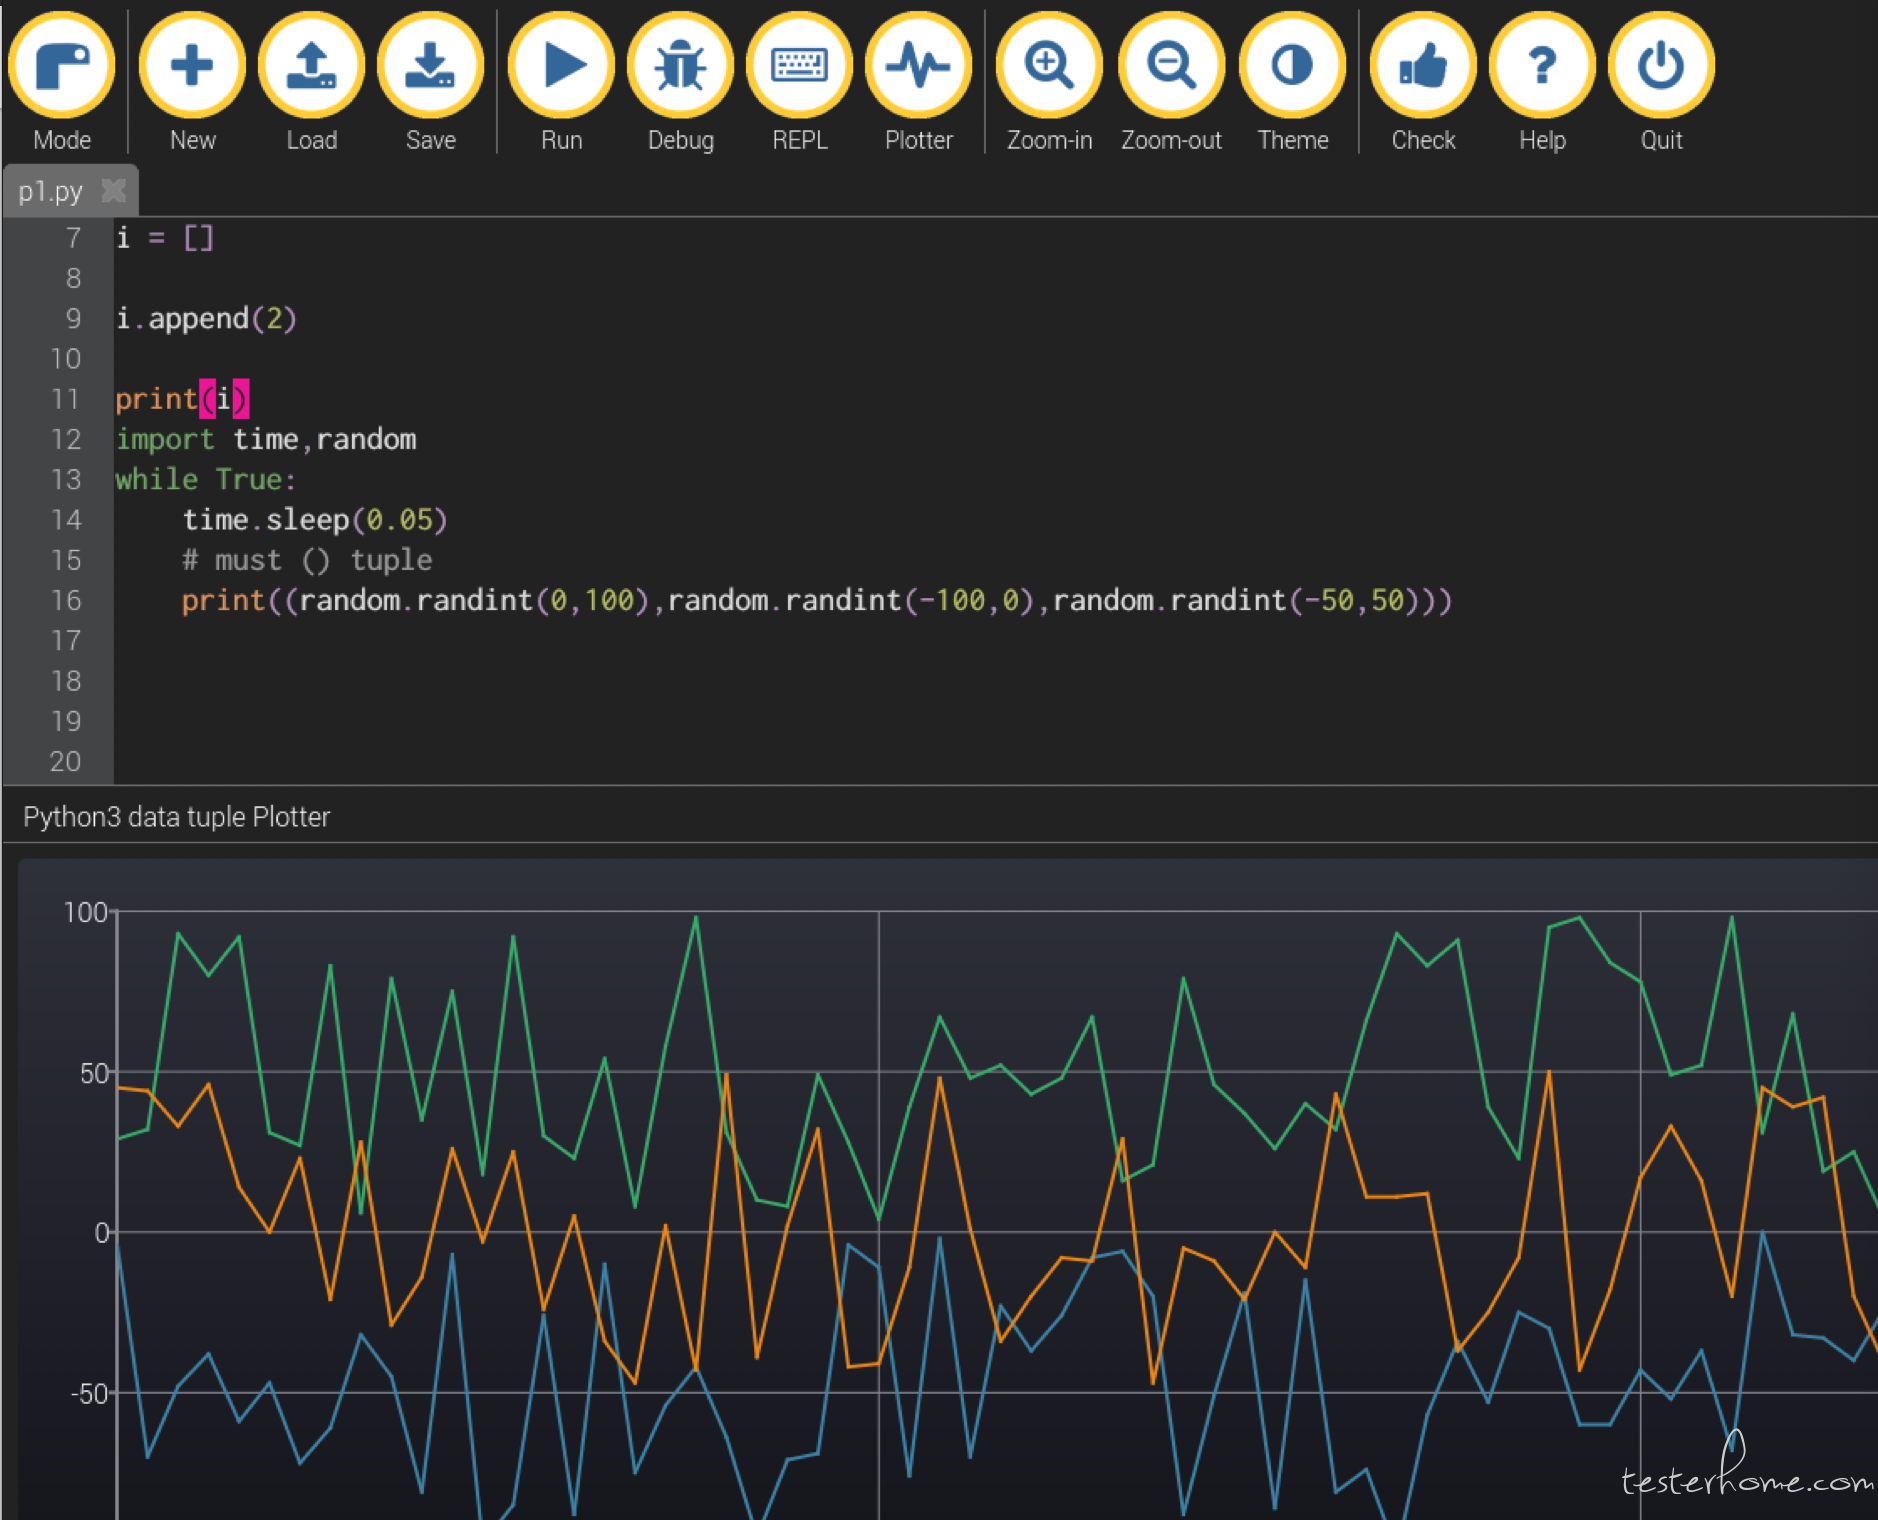The width and height of the screenshot is (1878, 1520).
Task: Check the code for errors
Action: coord(1423,82)
